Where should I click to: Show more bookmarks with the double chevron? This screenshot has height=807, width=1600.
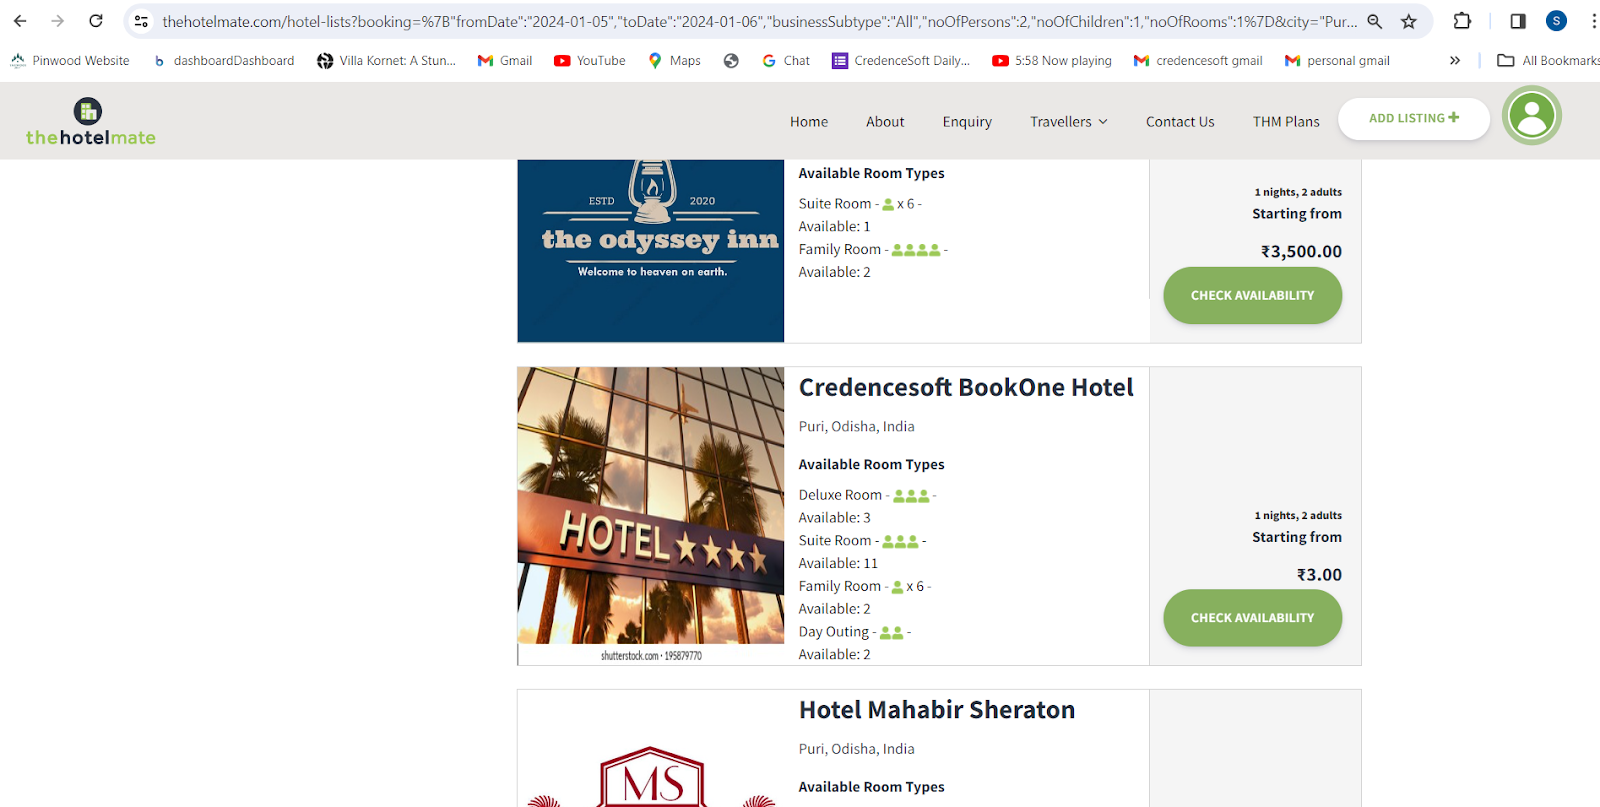pyautogui.click(x=1455, y=61)
